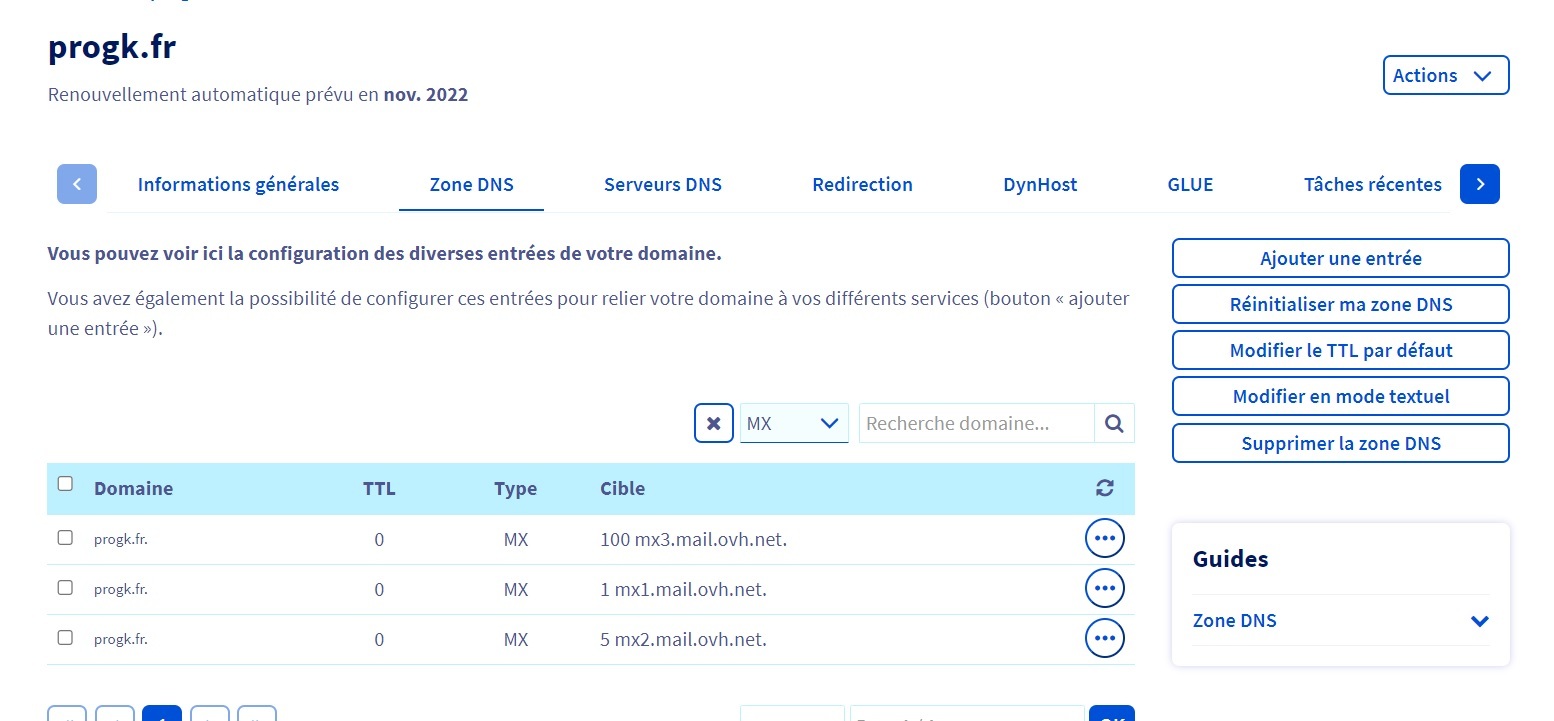This screenshot has width=1554, height=721.
Task: Focus the Recherche domaine search field
Action: 976,423
